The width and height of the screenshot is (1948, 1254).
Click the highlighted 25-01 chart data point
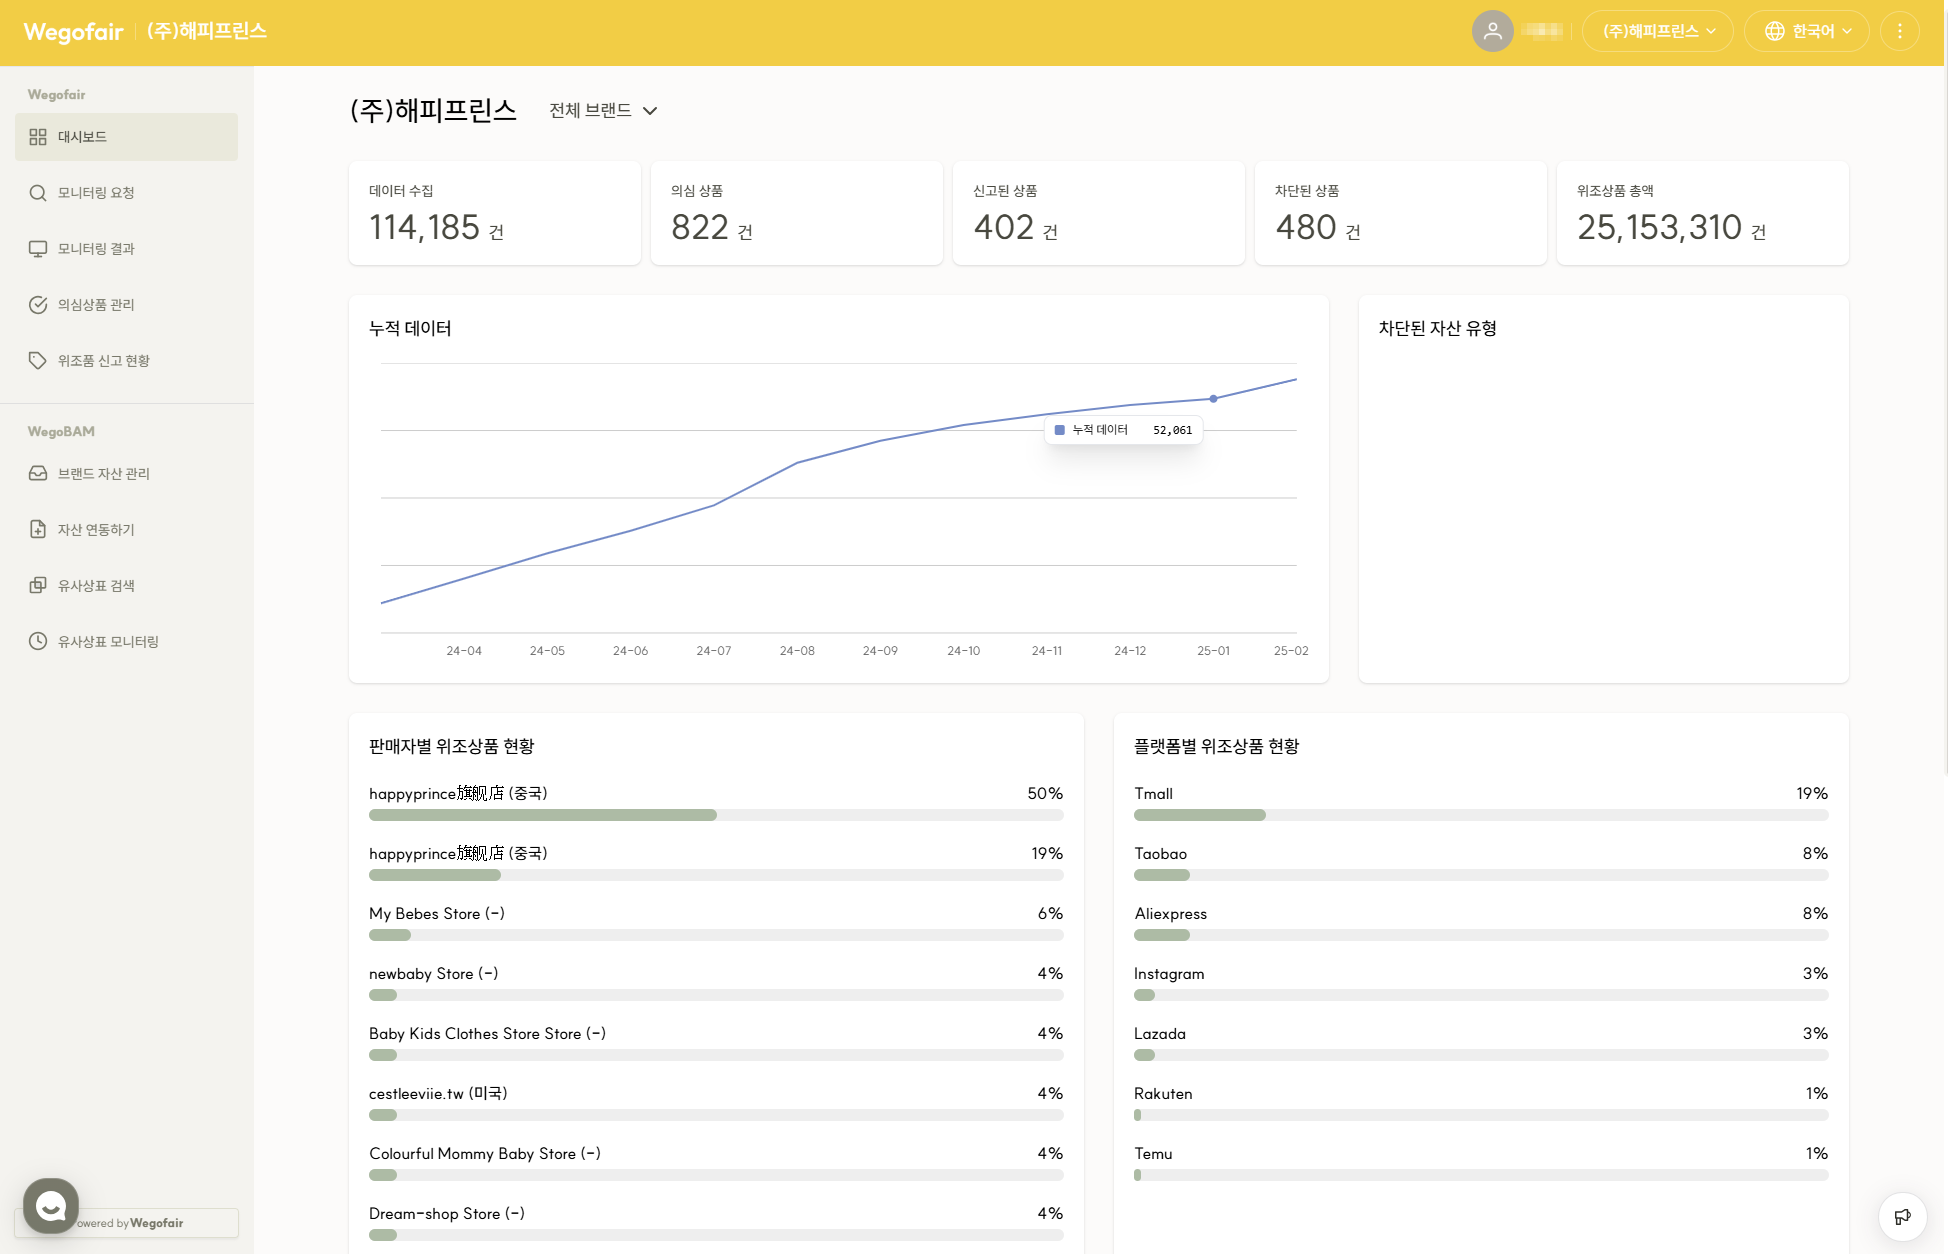coord(1213,399)
